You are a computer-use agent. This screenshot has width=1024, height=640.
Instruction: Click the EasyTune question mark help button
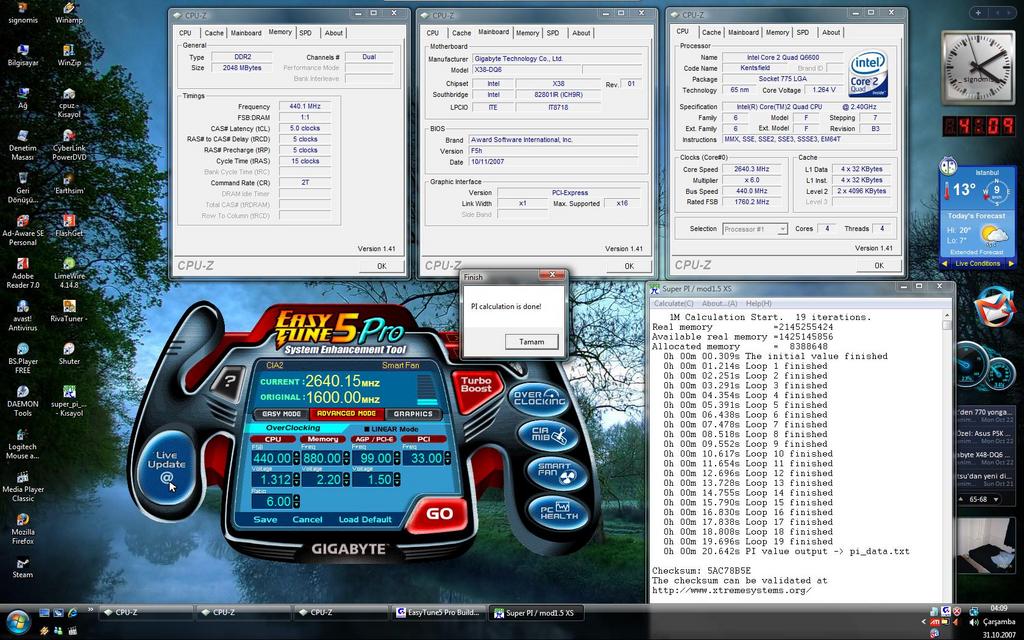tap(227, 381)
